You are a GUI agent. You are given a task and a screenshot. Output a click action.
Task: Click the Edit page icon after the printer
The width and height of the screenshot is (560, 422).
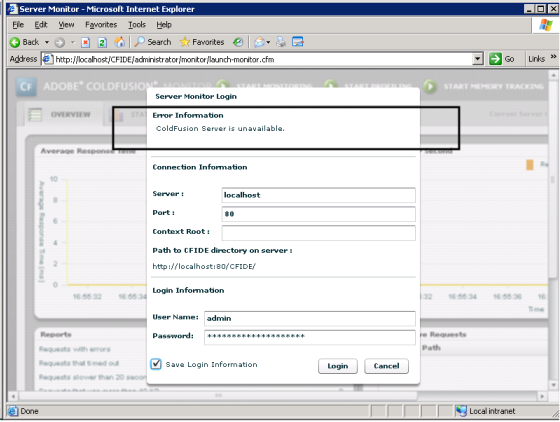pos(298,42)
